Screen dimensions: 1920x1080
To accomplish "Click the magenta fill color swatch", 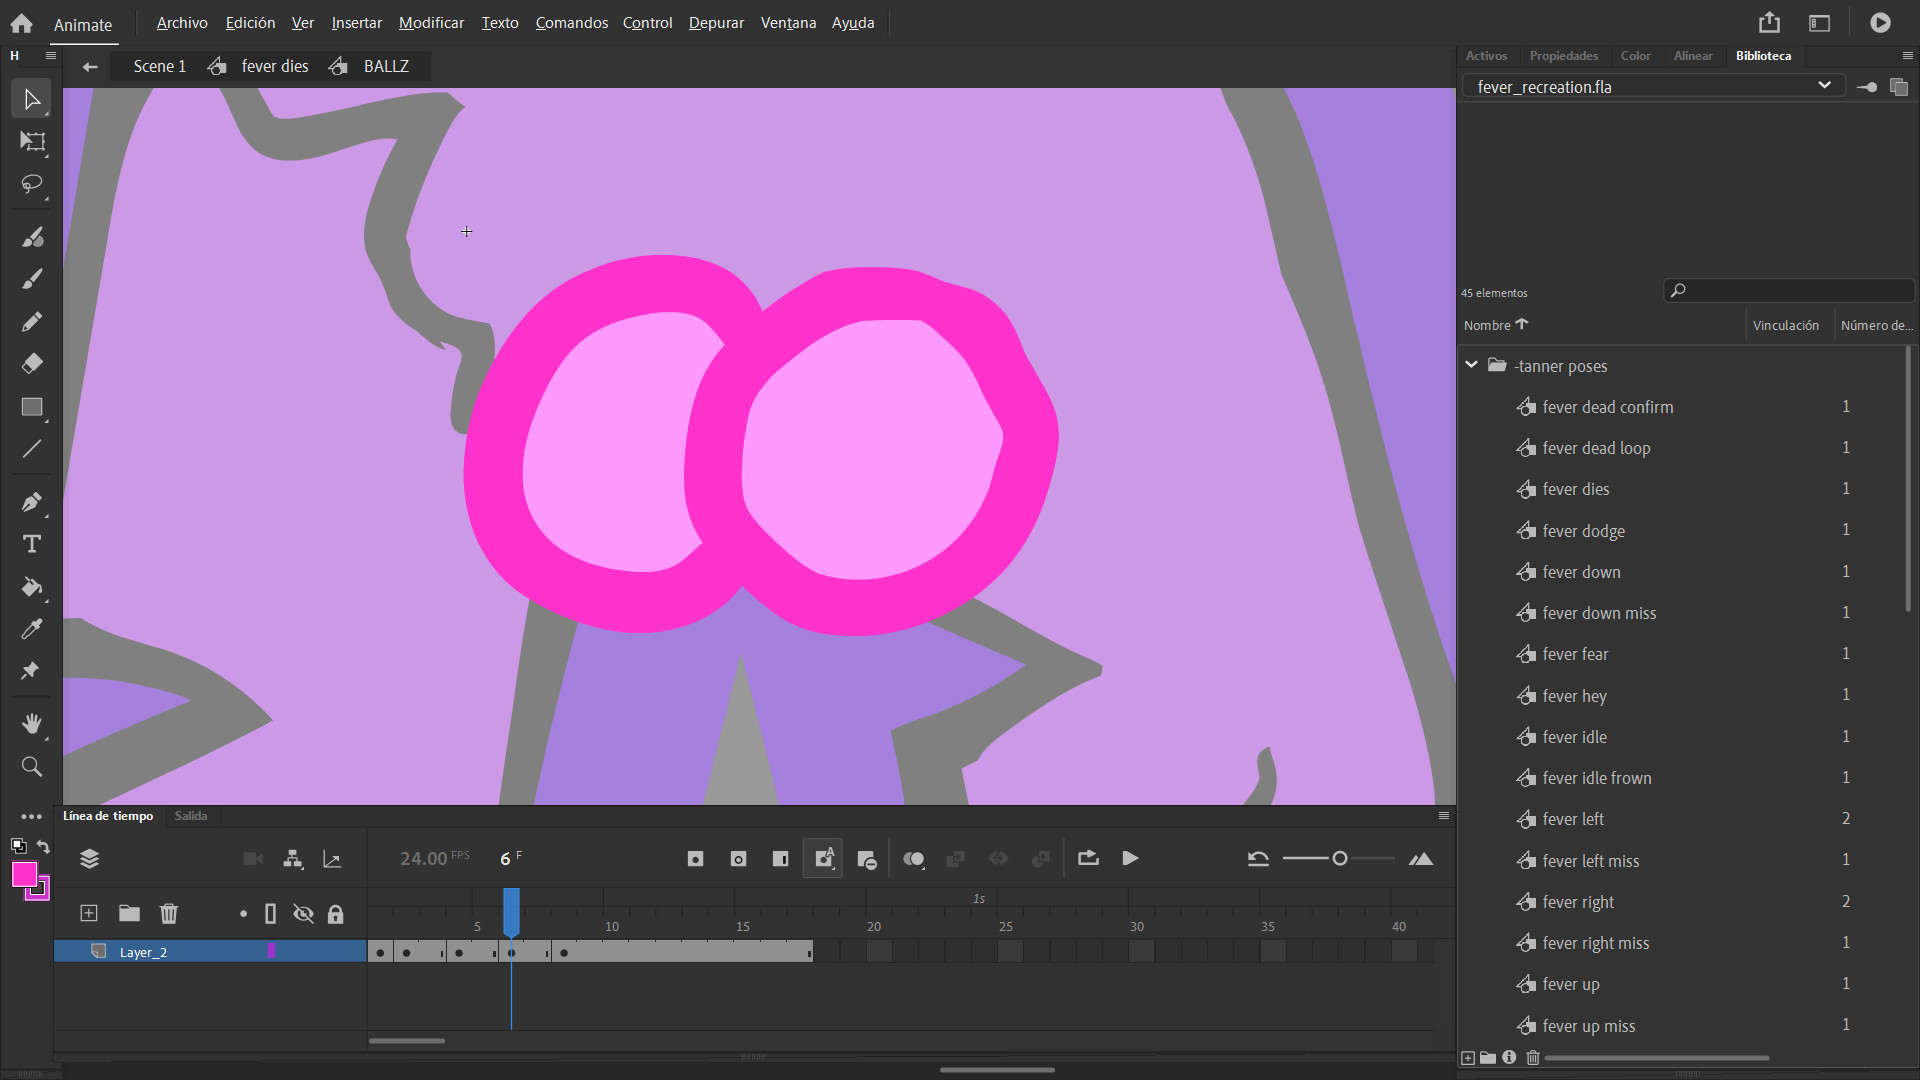I will coord(24,875).
